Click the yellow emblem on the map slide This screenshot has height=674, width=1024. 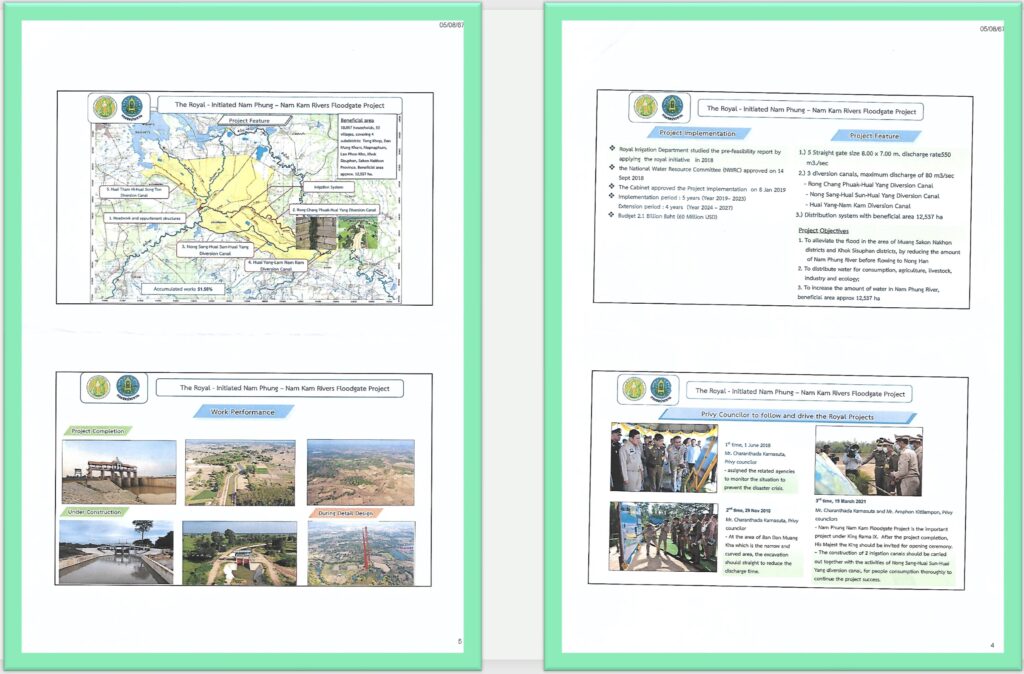(x=102, y=107)
